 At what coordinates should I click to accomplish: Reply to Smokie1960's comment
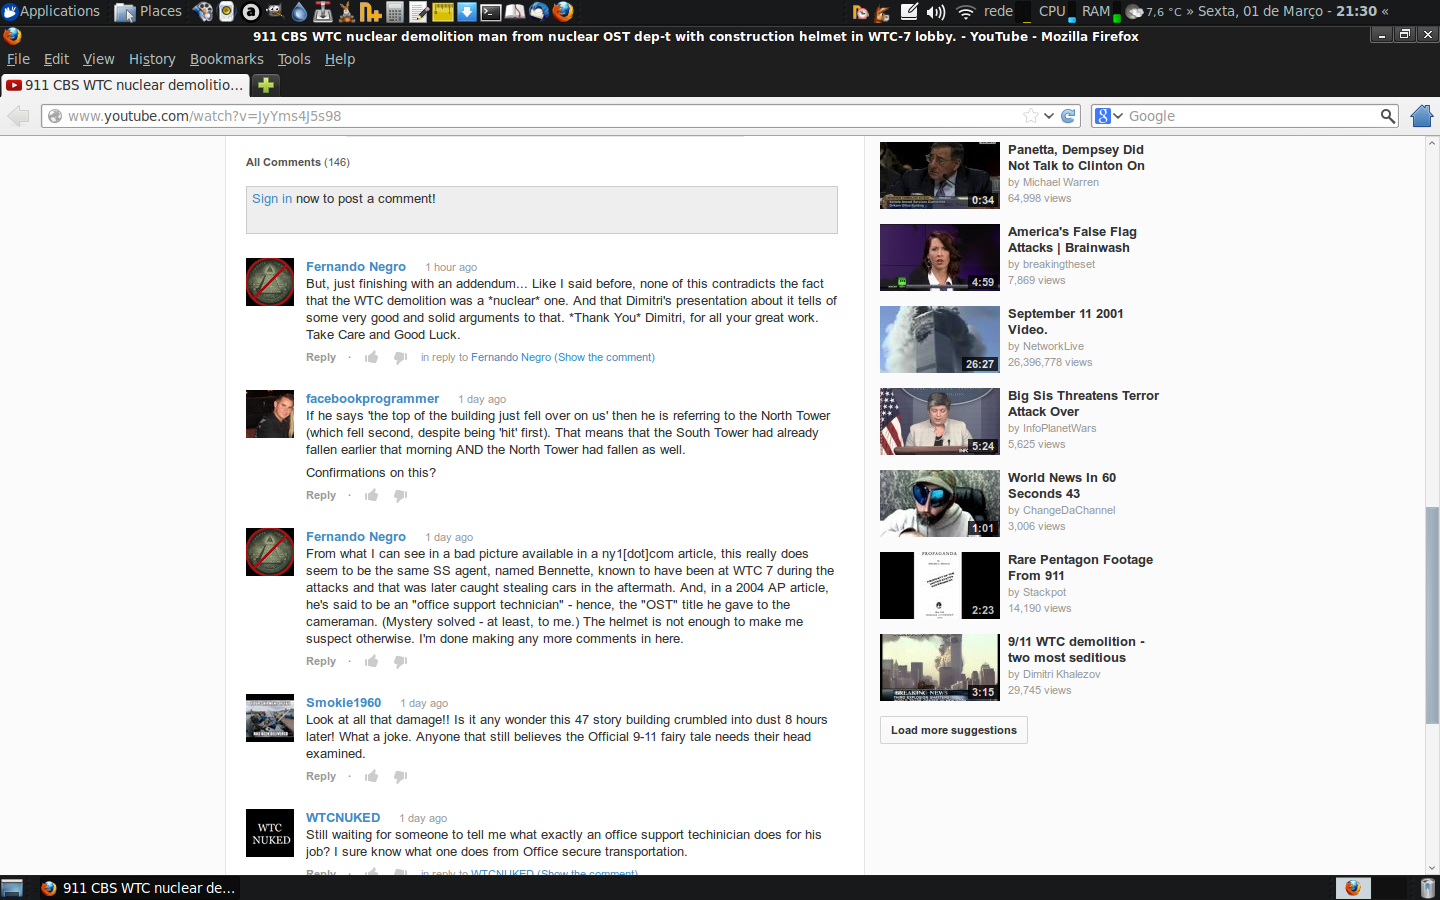pos(321,776)
